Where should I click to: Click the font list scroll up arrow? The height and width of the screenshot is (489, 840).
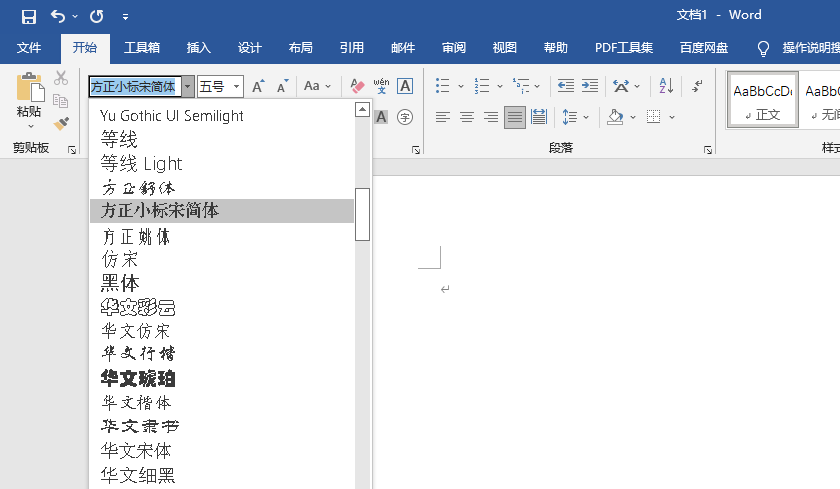click(x=363, y=110)
